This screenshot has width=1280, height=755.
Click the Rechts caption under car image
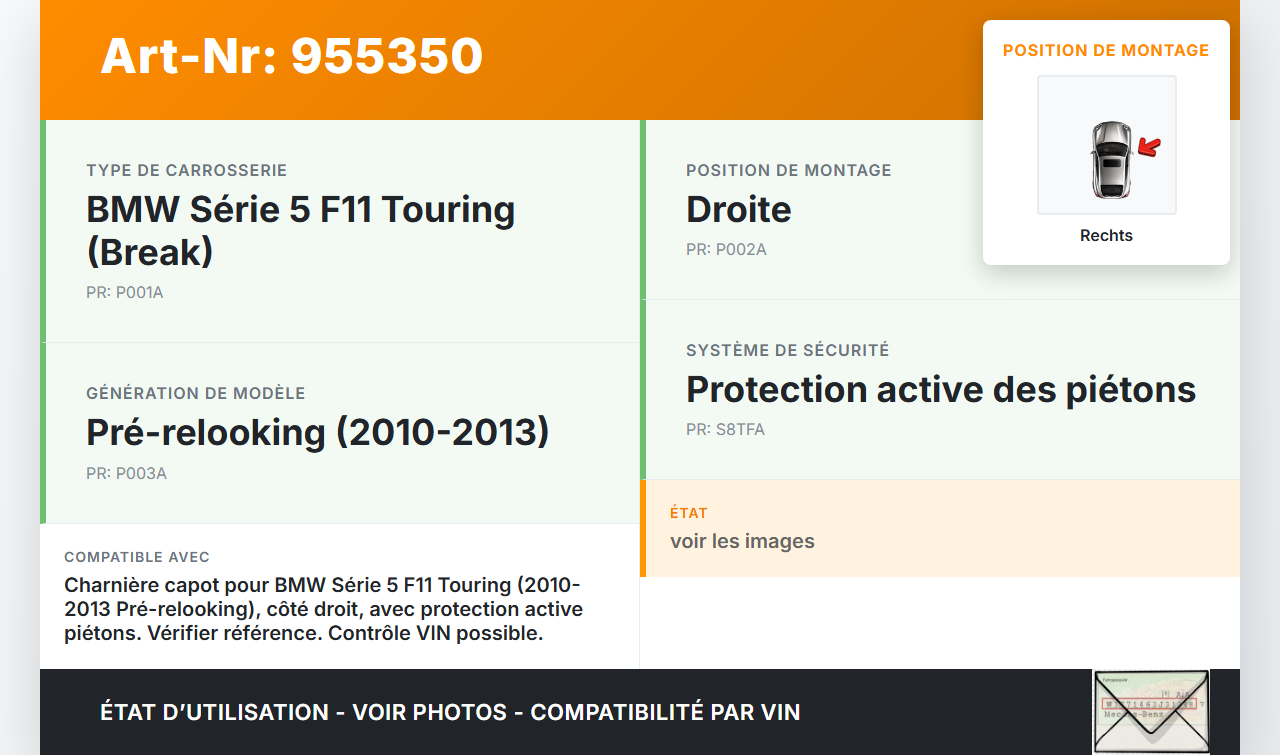tap(1106, 236)
